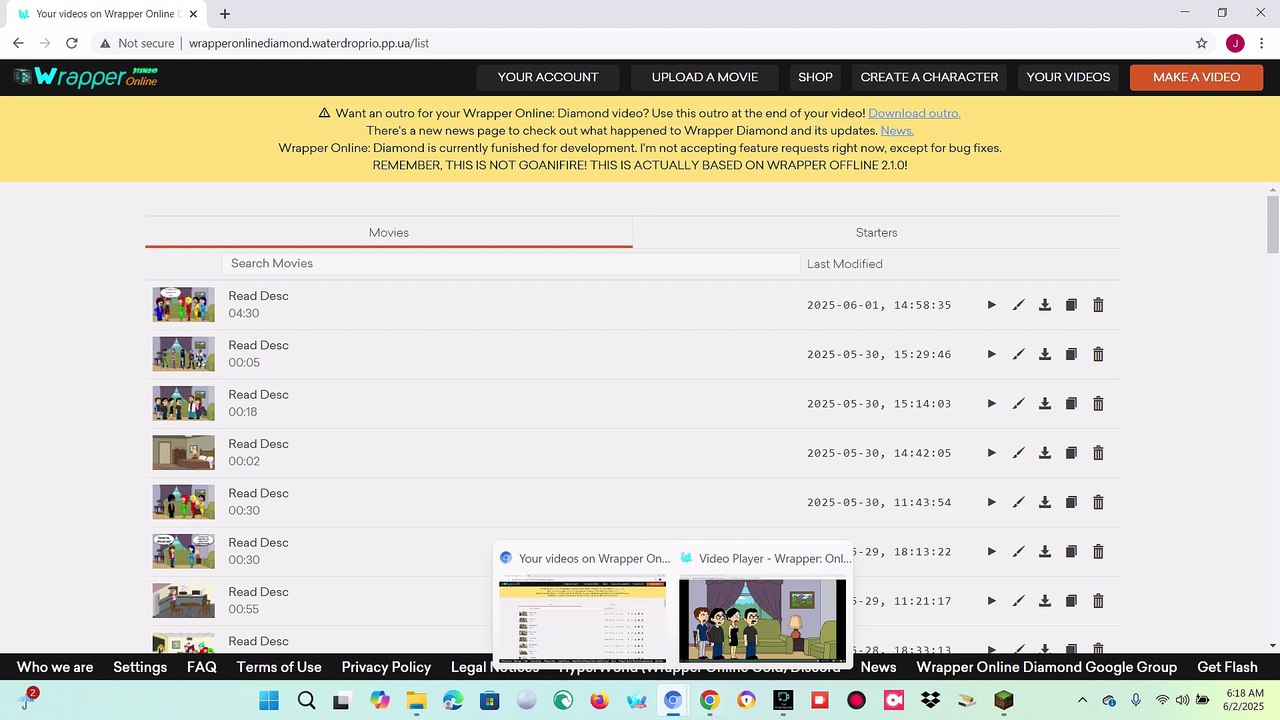Delete the 00:55 Read Desc movie

[1098, 601]
